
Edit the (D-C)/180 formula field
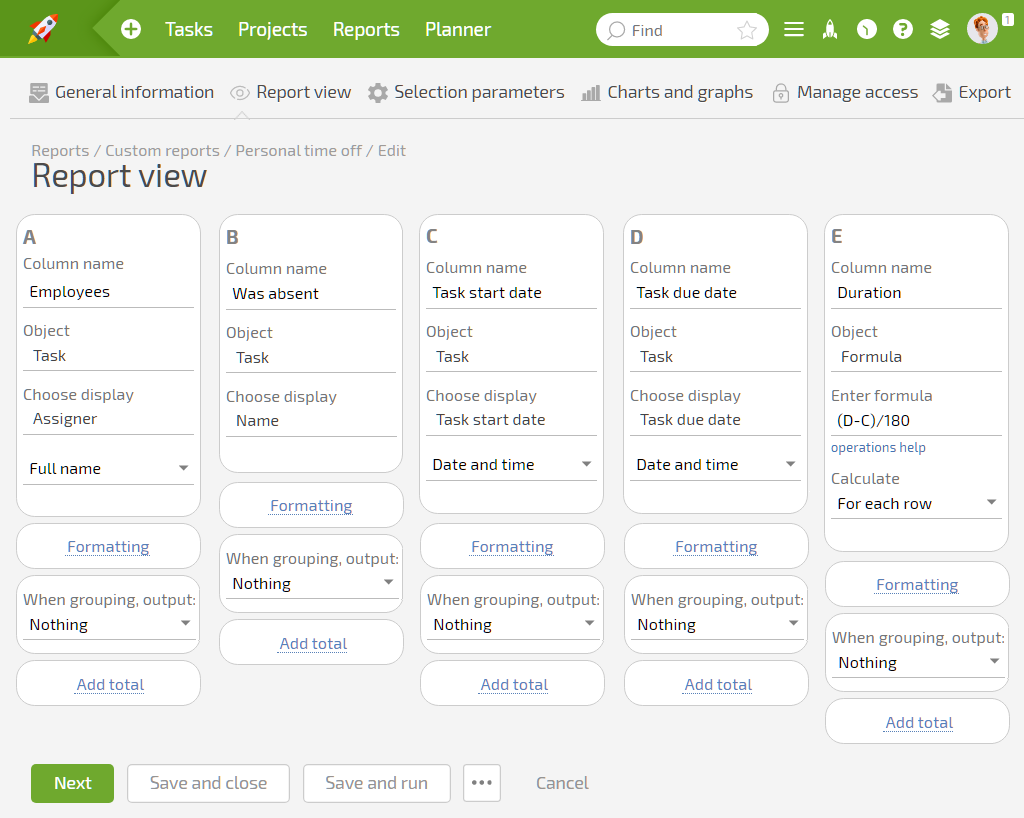916,421
